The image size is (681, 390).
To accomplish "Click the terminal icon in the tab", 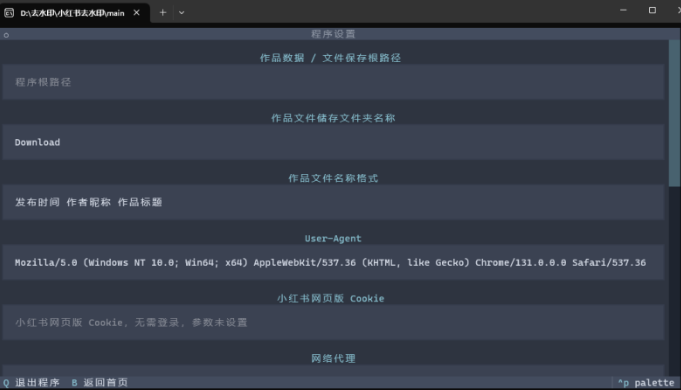I will point(9,13).
